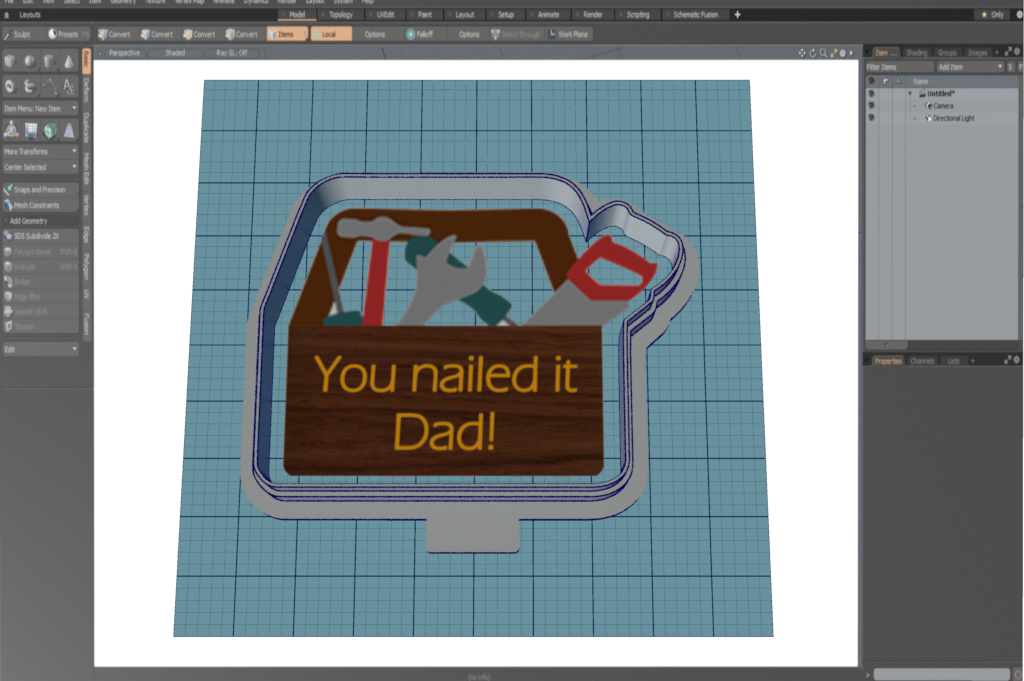This screenshot has width=1024, height=681.
Task: Hide the Directional Light item
Action: 871,118
